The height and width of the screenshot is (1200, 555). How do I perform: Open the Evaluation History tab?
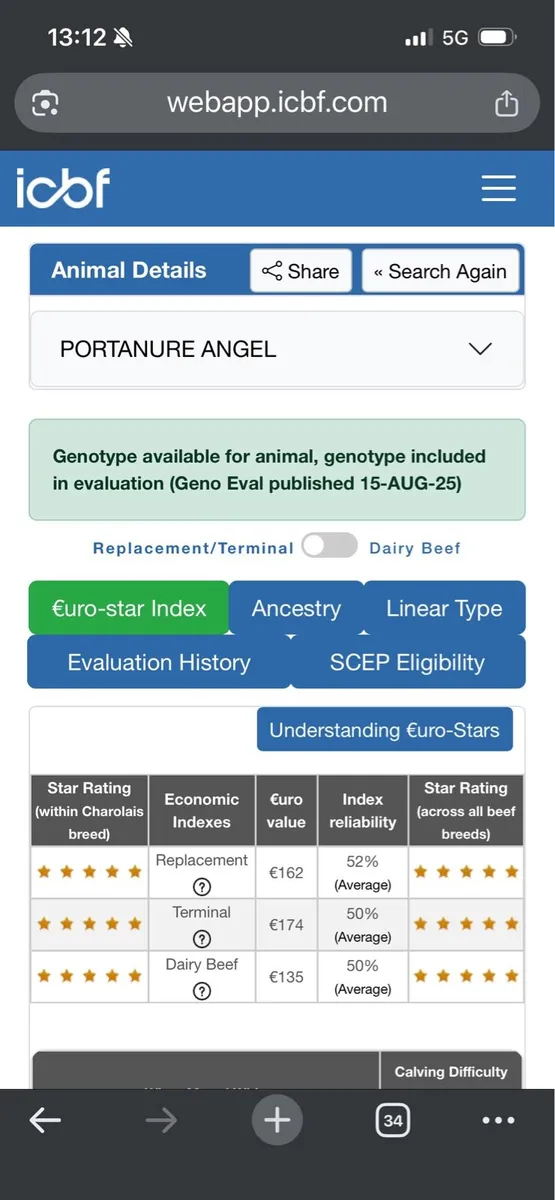pyautogui.click(x=159, y=662)
